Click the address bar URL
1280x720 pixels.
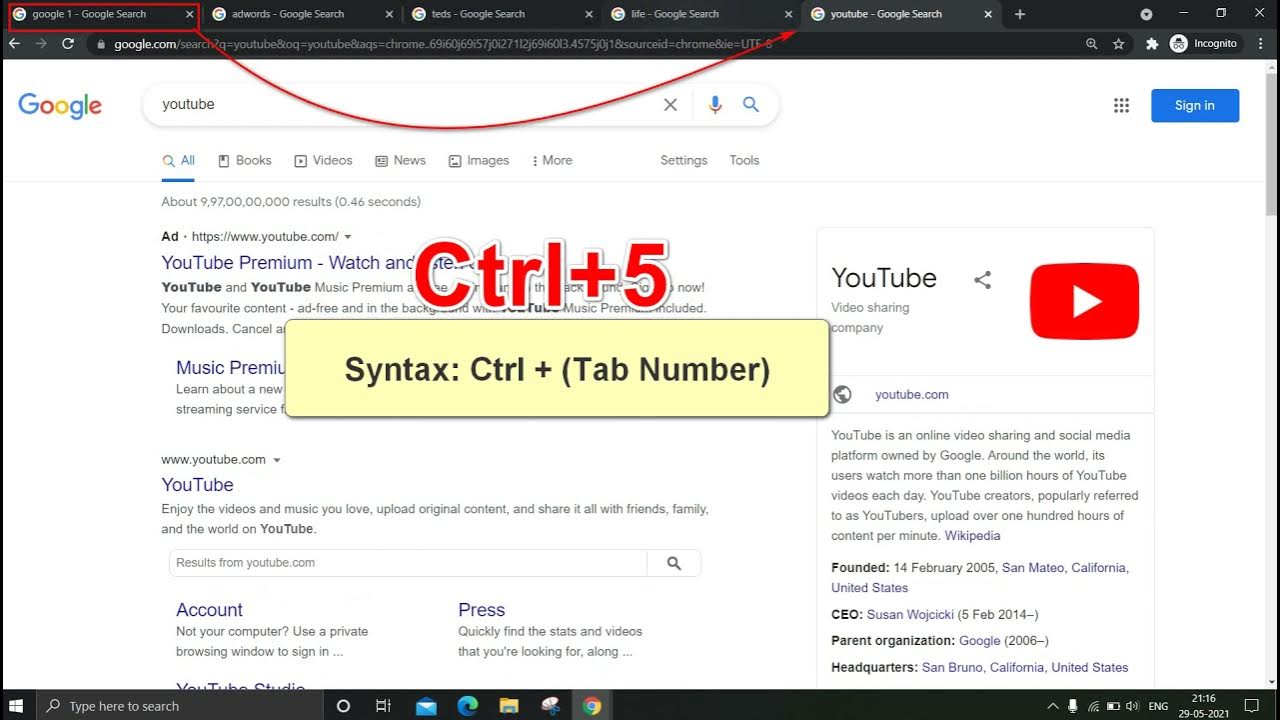443,45
